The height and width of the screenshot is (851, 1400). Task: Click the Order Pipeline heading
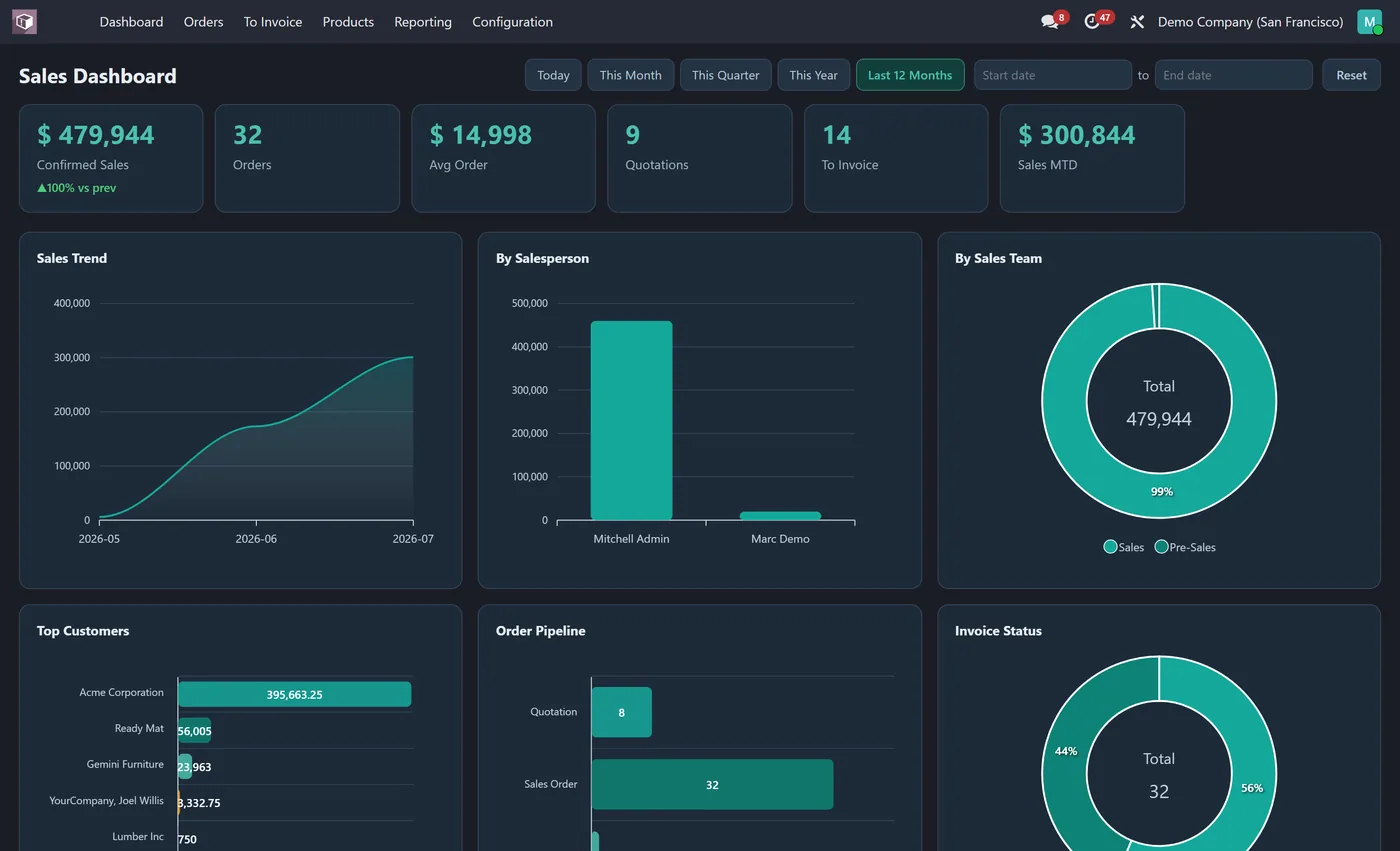[x=541, y=631]
